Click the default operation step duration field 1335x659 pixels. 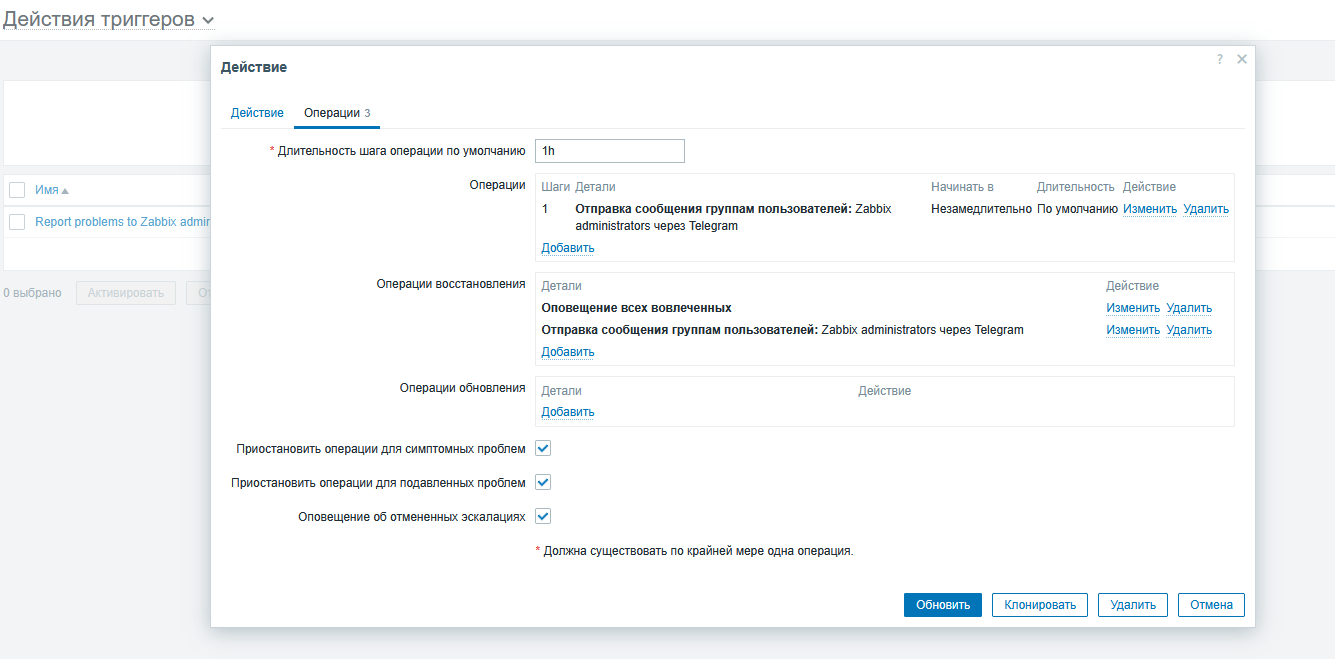click(610, 151)
